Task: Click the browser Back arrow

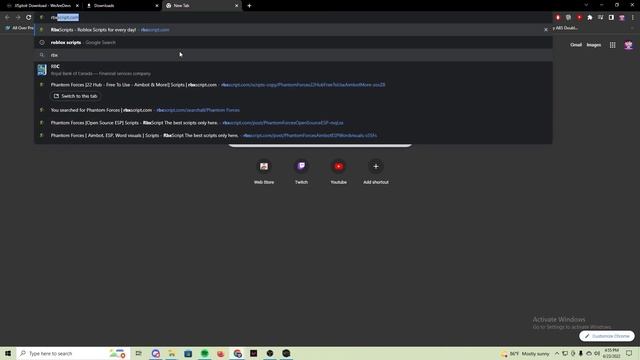Action: click(x=7, y=18)
